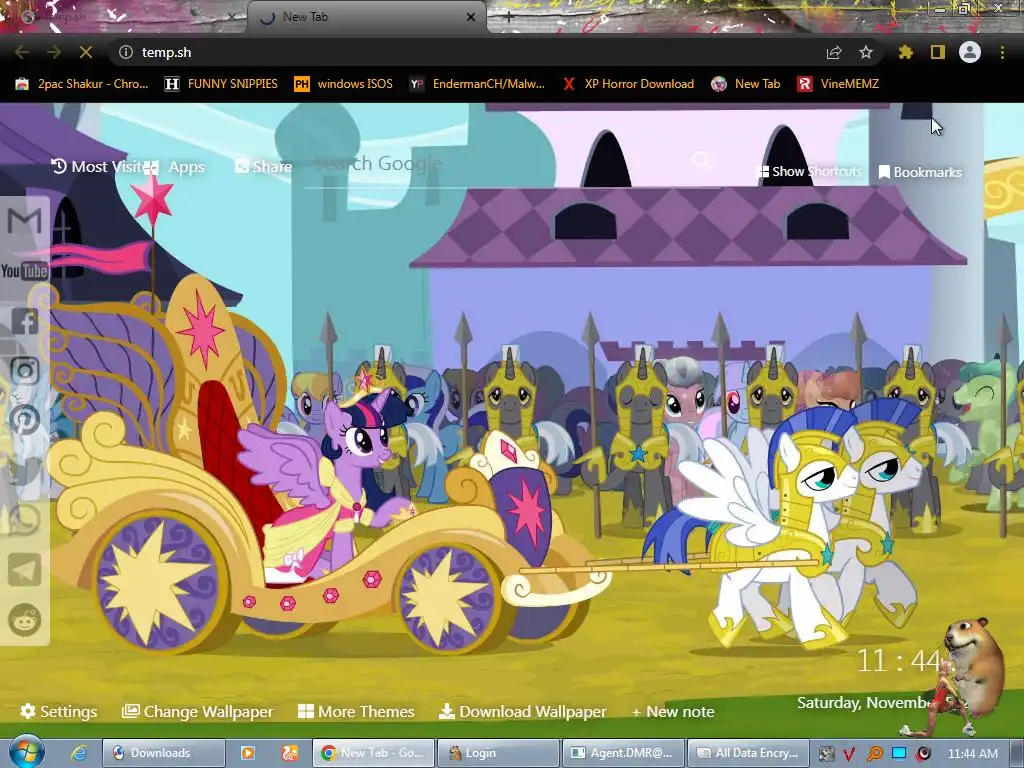This screenshot has width=1024, height=768.
Task: Switch to the New Tab browser tab
Action: click(366, 17)
